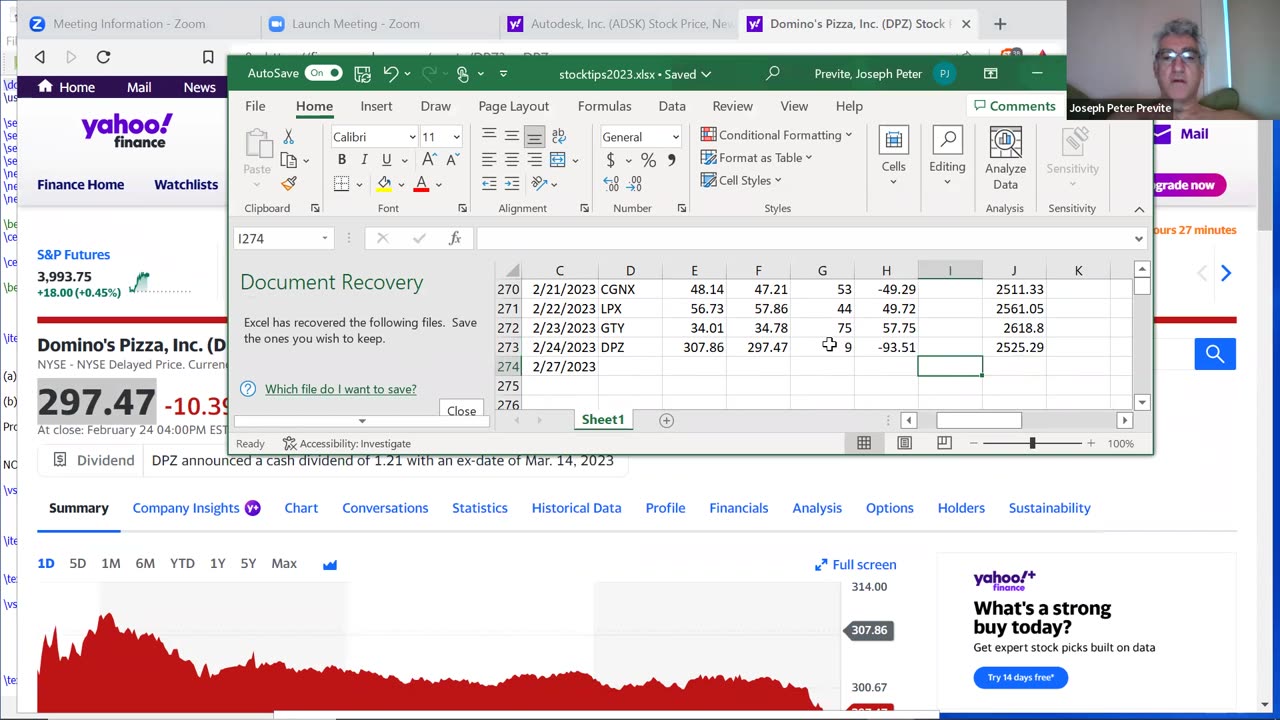Image resolution: width=1280 pixels, height=720 pixels.
Task: Open Yahoo Historical Data tab
Action: pos(576,508)
